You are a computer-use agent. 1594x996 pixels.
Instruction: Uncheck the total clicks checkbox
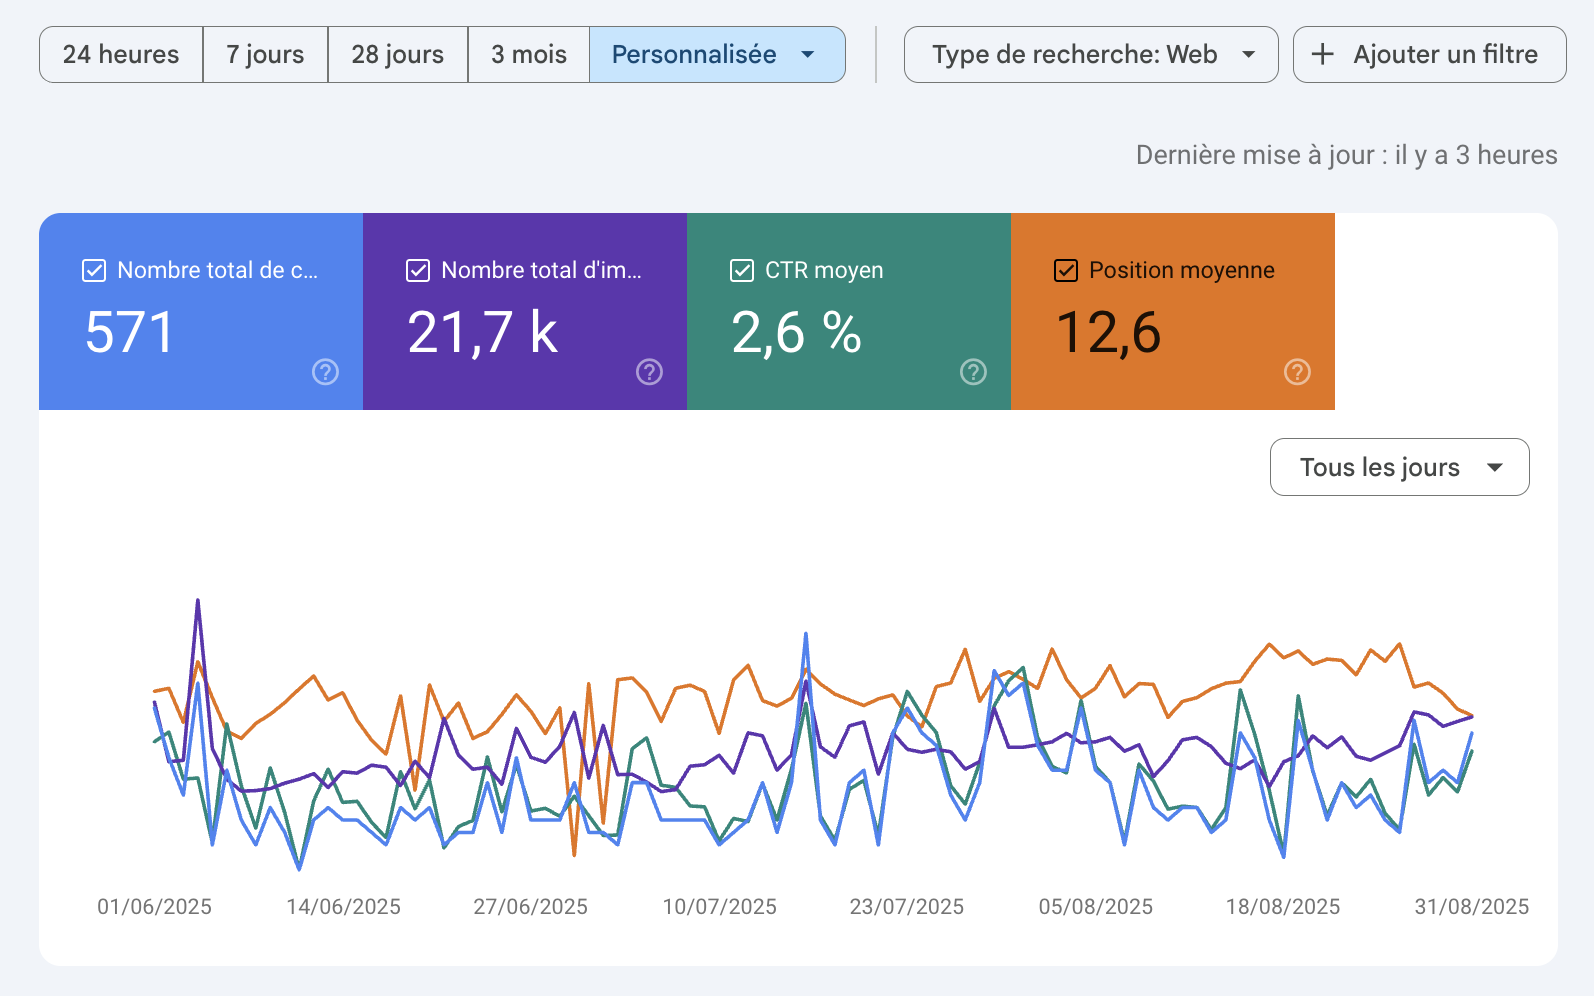pos(94,270)
